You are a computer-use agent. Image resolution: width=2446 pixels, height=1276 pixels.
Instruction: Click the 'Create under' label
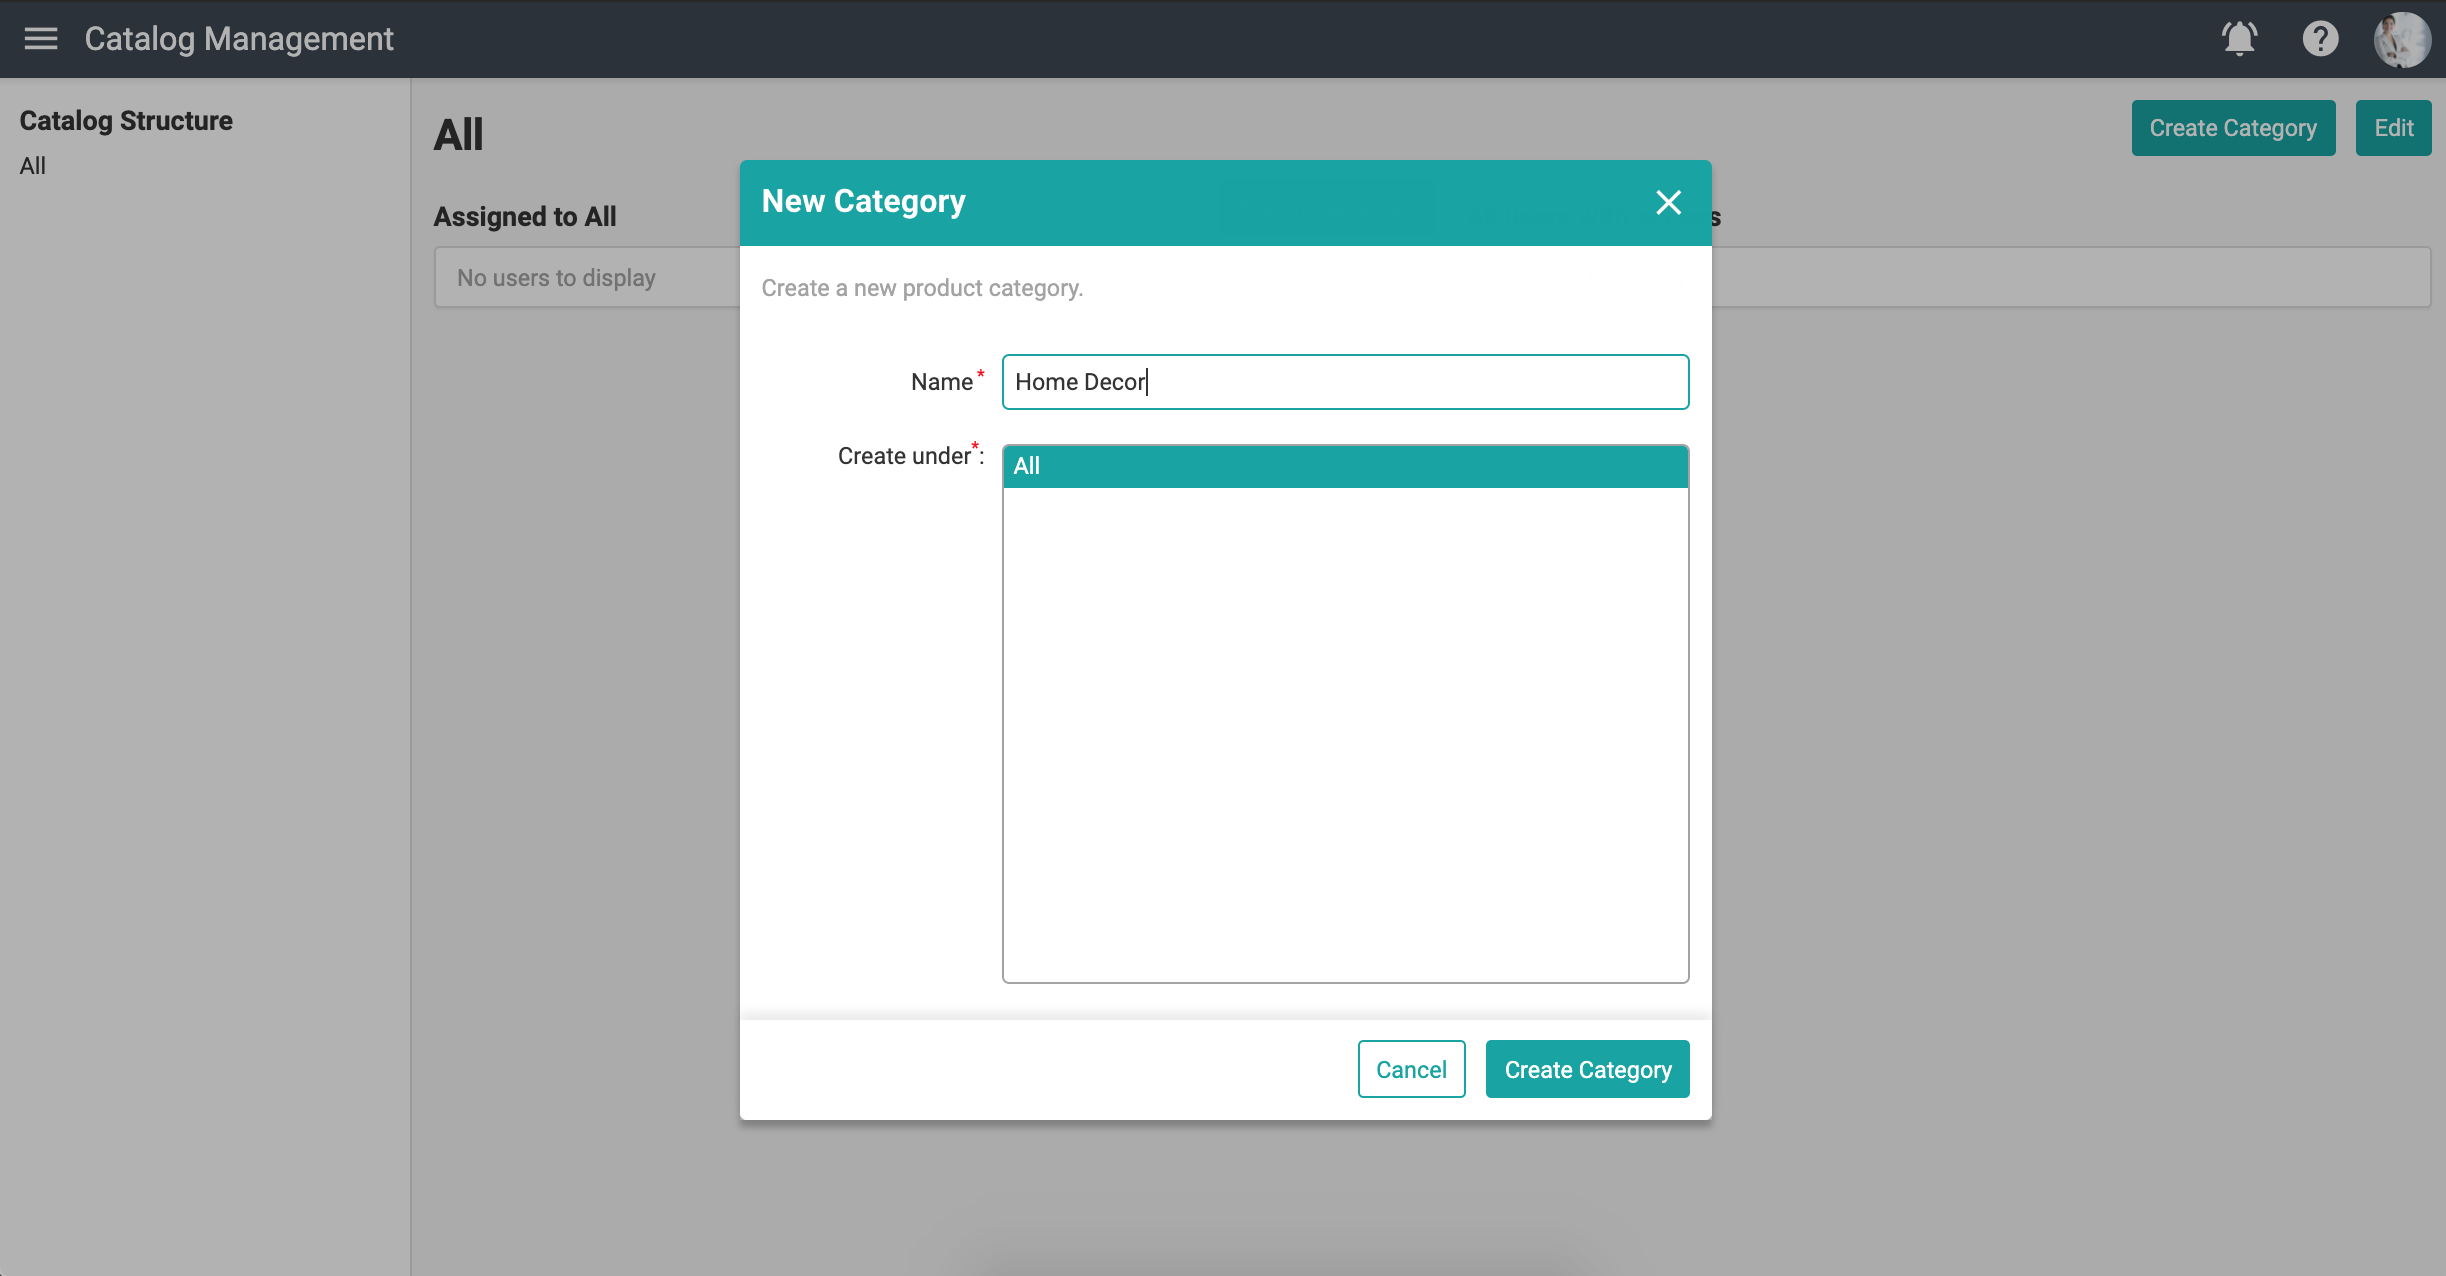[x=904, y=456]
